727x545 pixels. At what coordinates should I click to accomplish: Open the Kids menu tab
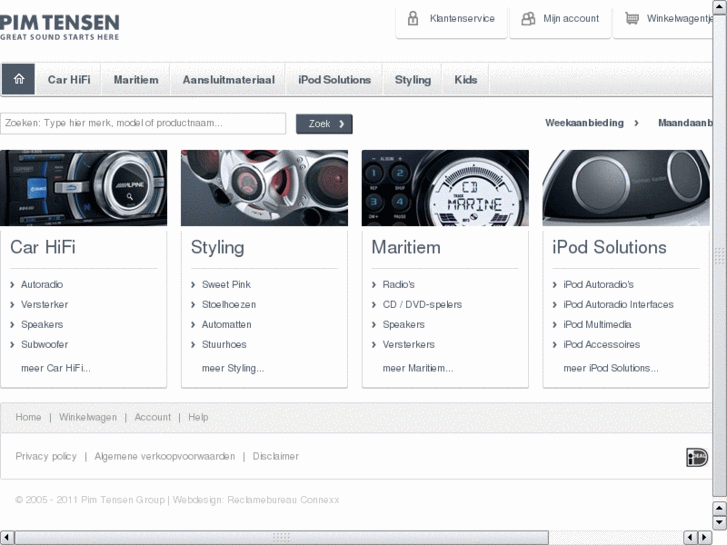point(466,80)
